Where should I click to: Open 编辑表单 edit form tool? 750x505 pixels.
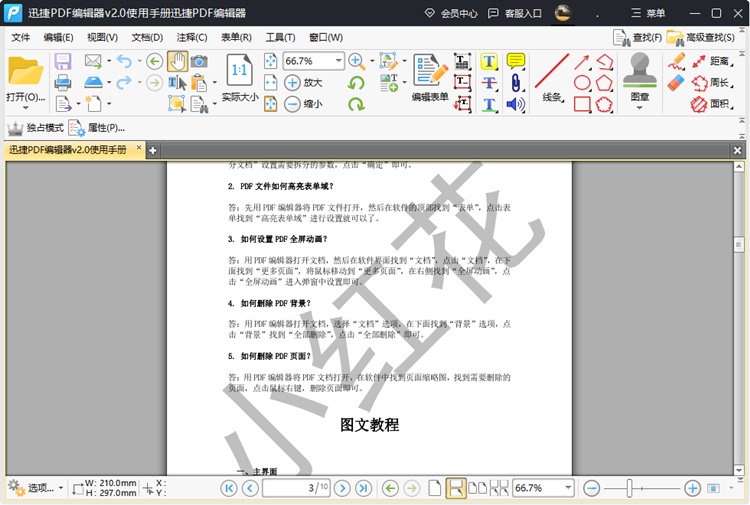point(430,77)
